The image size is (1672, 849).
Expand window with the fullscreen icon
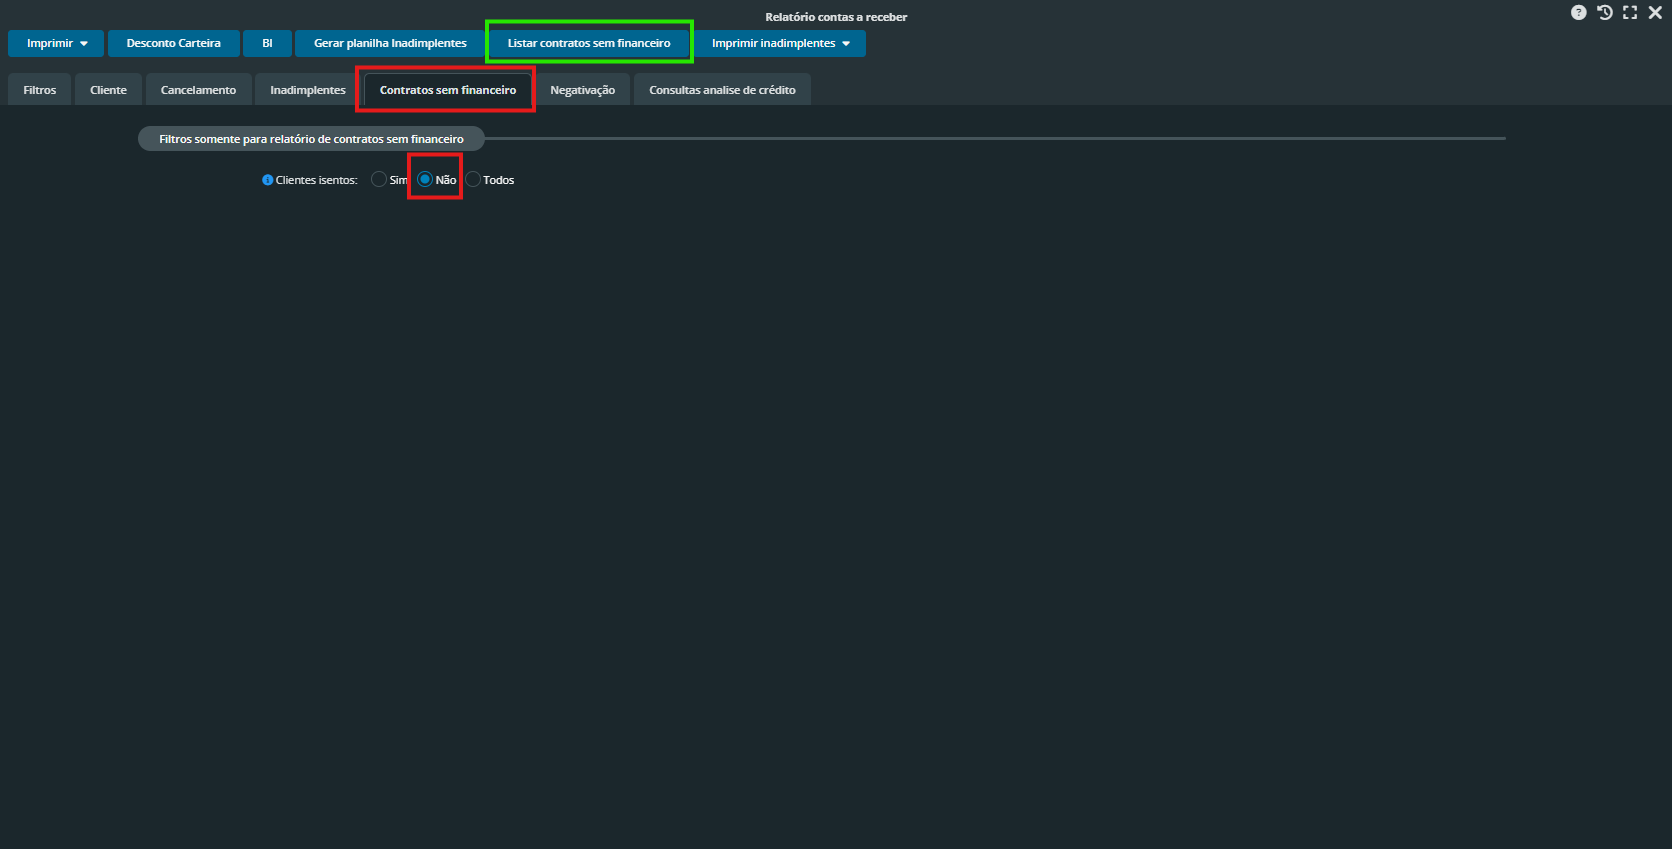[1630, 13]
